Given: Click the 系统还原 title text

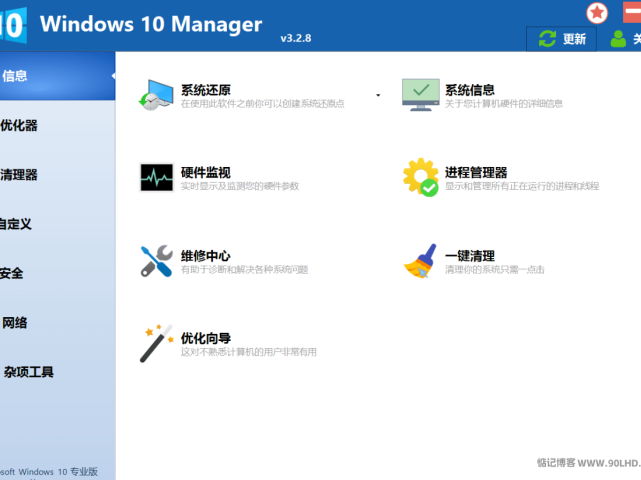Looking at the screenshot, I should tap(206, 90).
